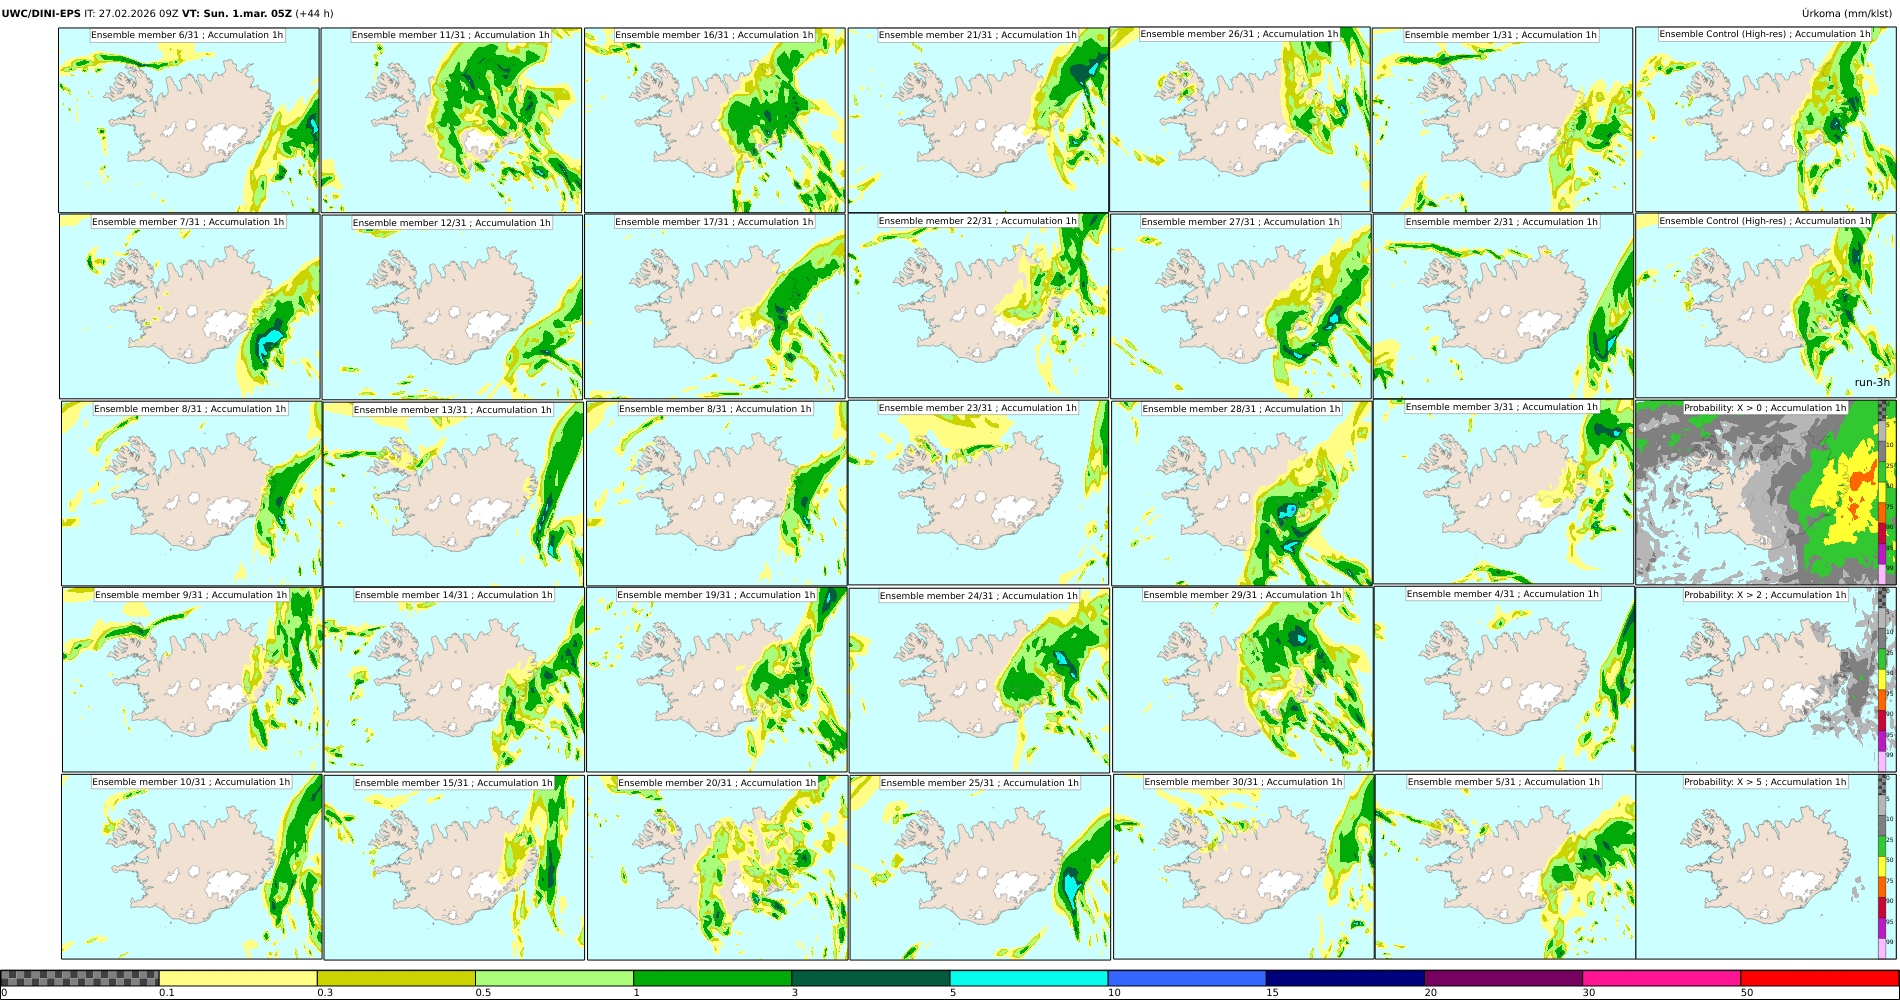This screenshot has width=1900, height=1000.
Task: Click the '15' tick on the bottom legend
Action: coord(1272,993)
